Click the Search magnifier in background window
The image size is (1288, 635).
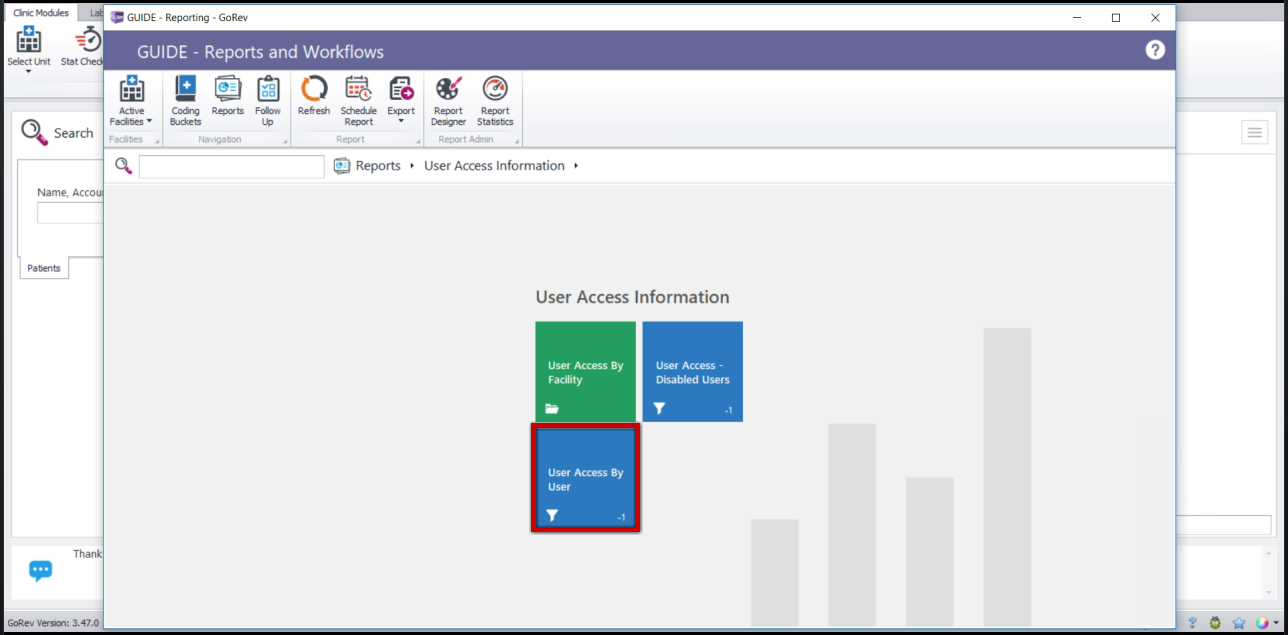[x=34, y=132]
